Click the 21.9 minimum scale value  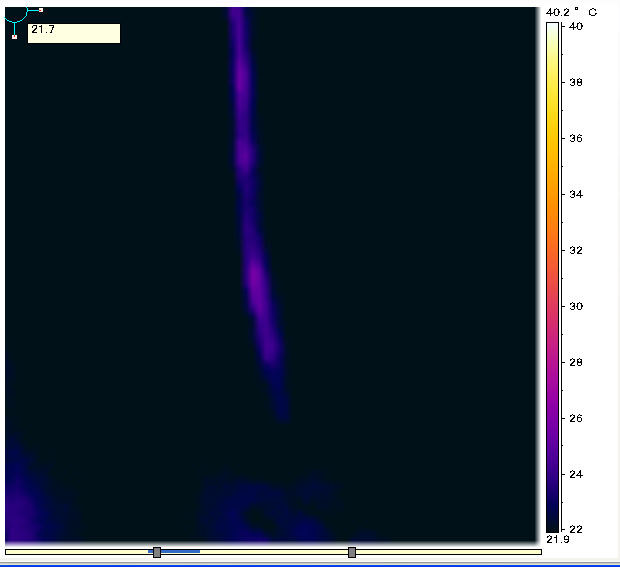(x=558, y=539)
